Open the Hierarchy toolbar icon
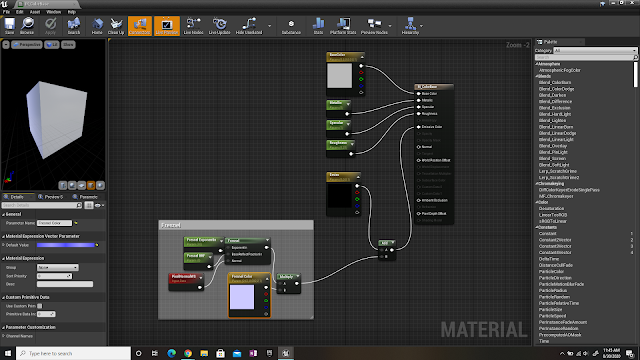The image size is (640, 360). pyautogui.click(x=410, y=26)
